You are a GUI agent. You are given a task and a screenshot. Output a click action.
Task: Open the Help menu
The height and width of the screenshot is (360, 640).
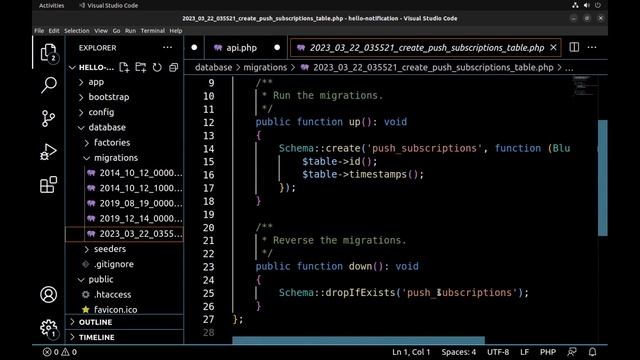tap(176, 31)
